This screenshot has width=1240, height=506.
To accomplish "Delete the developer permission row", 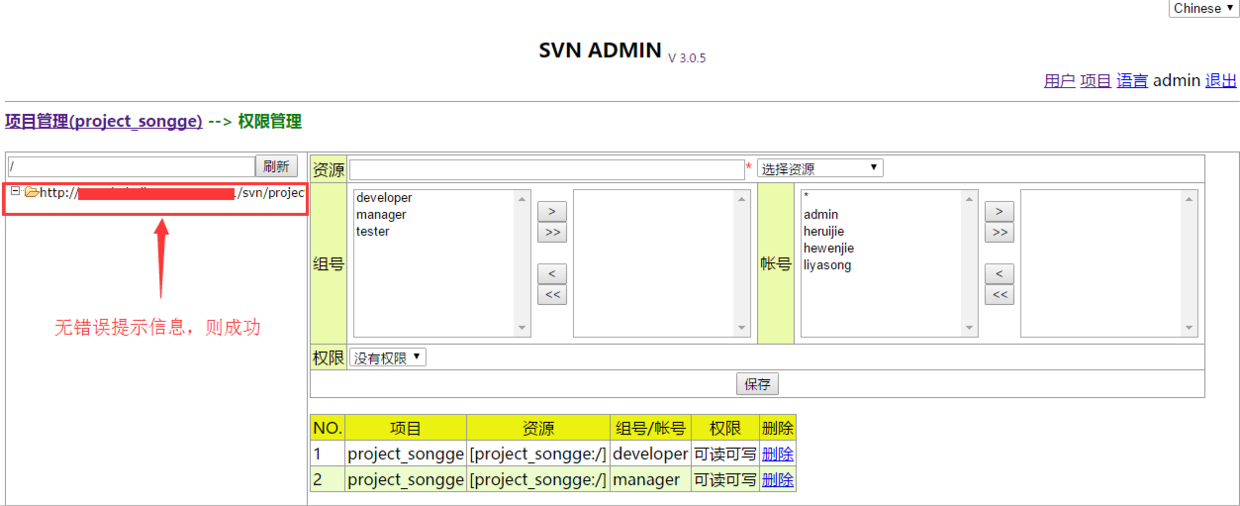I will (x=777, y=454).
